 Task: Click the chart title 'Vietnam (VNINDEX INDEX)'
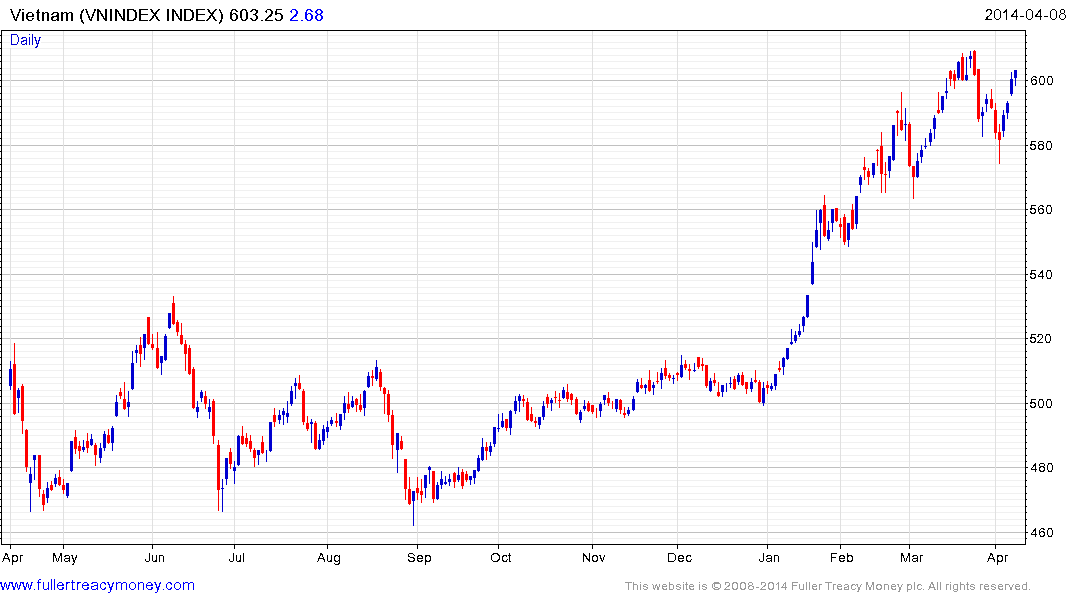117,15
